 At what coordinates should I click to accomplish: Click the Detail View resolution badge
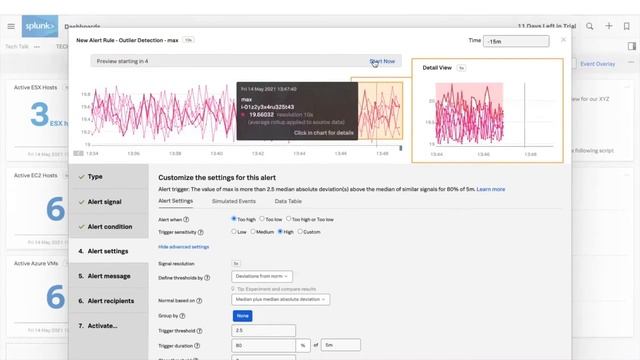click(x=461, y=68)
